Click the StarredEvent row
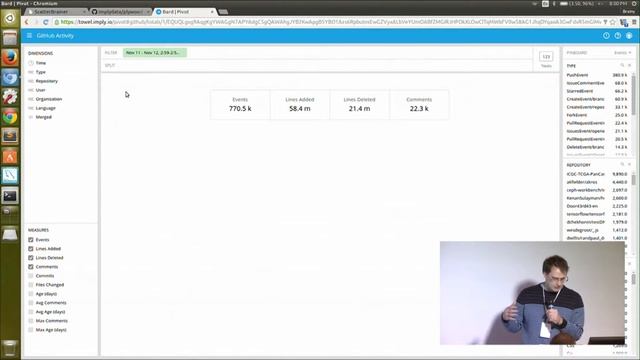This screenshot has width=640, height=360. tap(597, 91)
